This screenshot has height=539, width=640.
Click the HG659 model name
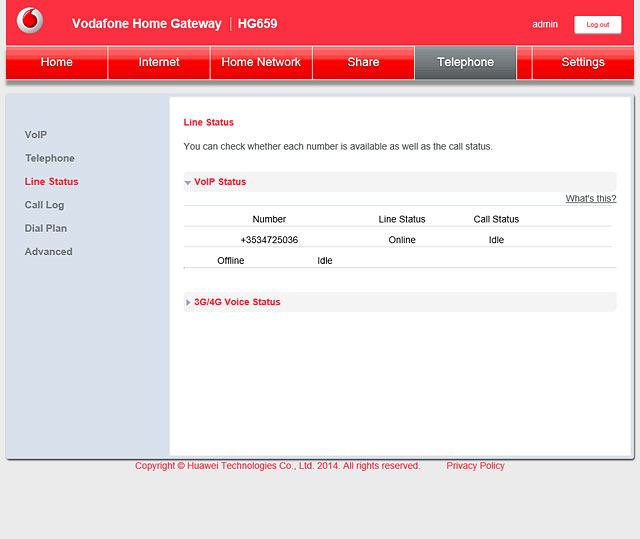258,24
